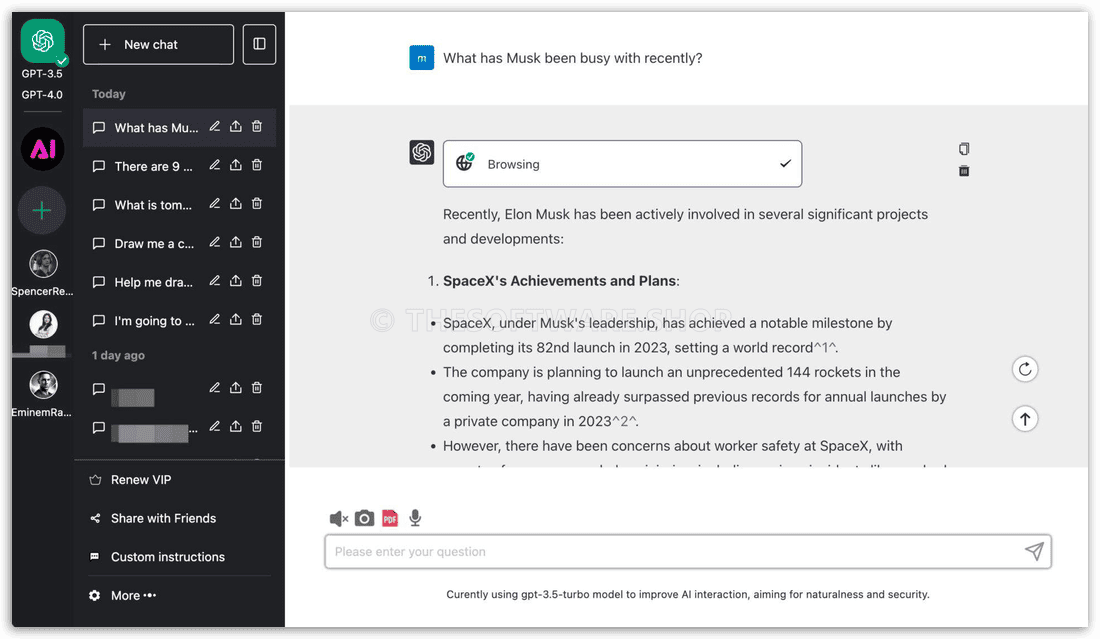Delete the 'There are 9 ...' chat

point(257,165)
